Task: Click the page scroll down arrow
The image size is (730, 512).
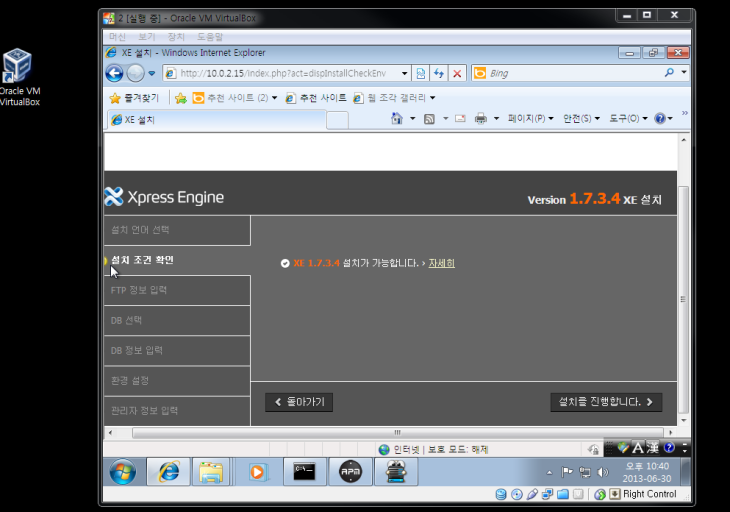Action: click(683, 420)
